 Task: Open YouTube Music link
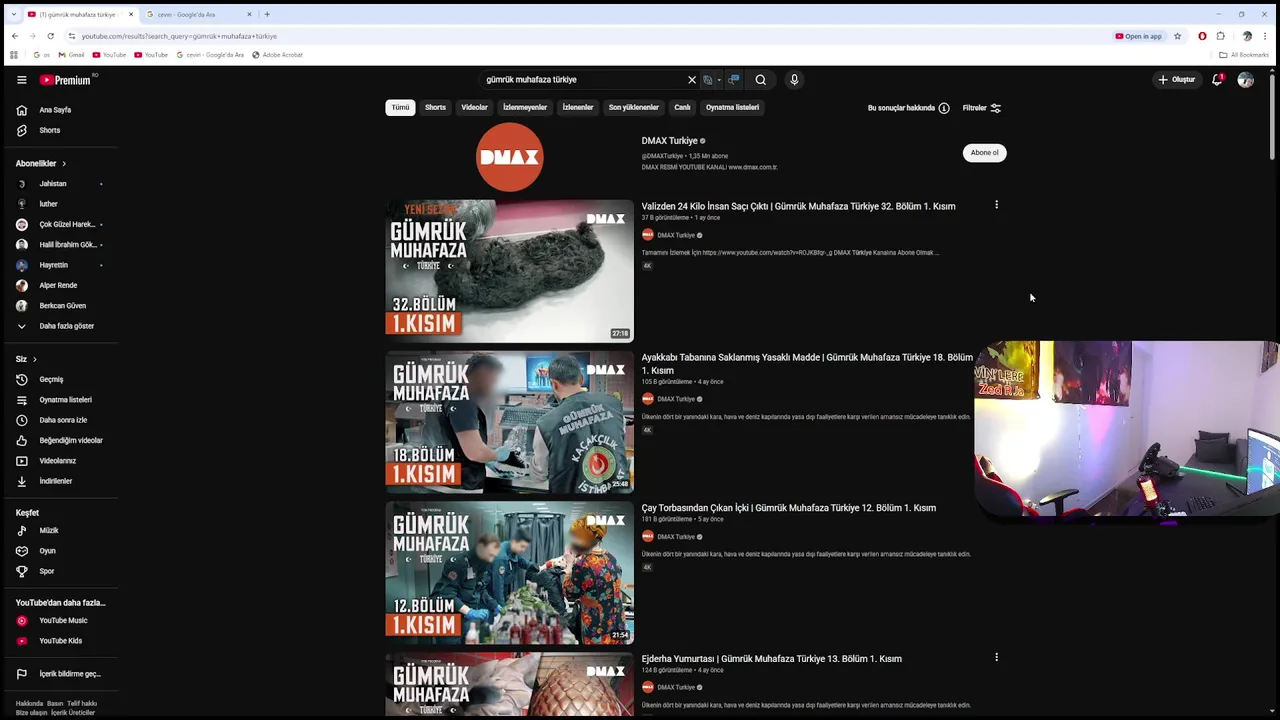tap(63, 620)
